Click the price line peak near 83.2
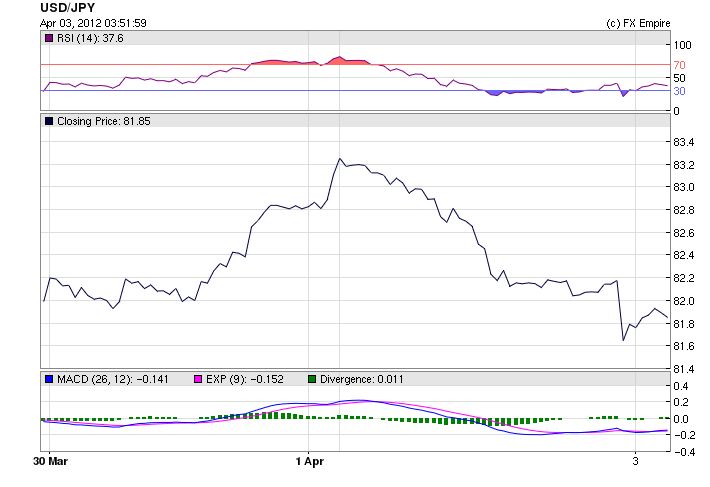The height and width of the screenshot is (487, 710). click(340, 159)
